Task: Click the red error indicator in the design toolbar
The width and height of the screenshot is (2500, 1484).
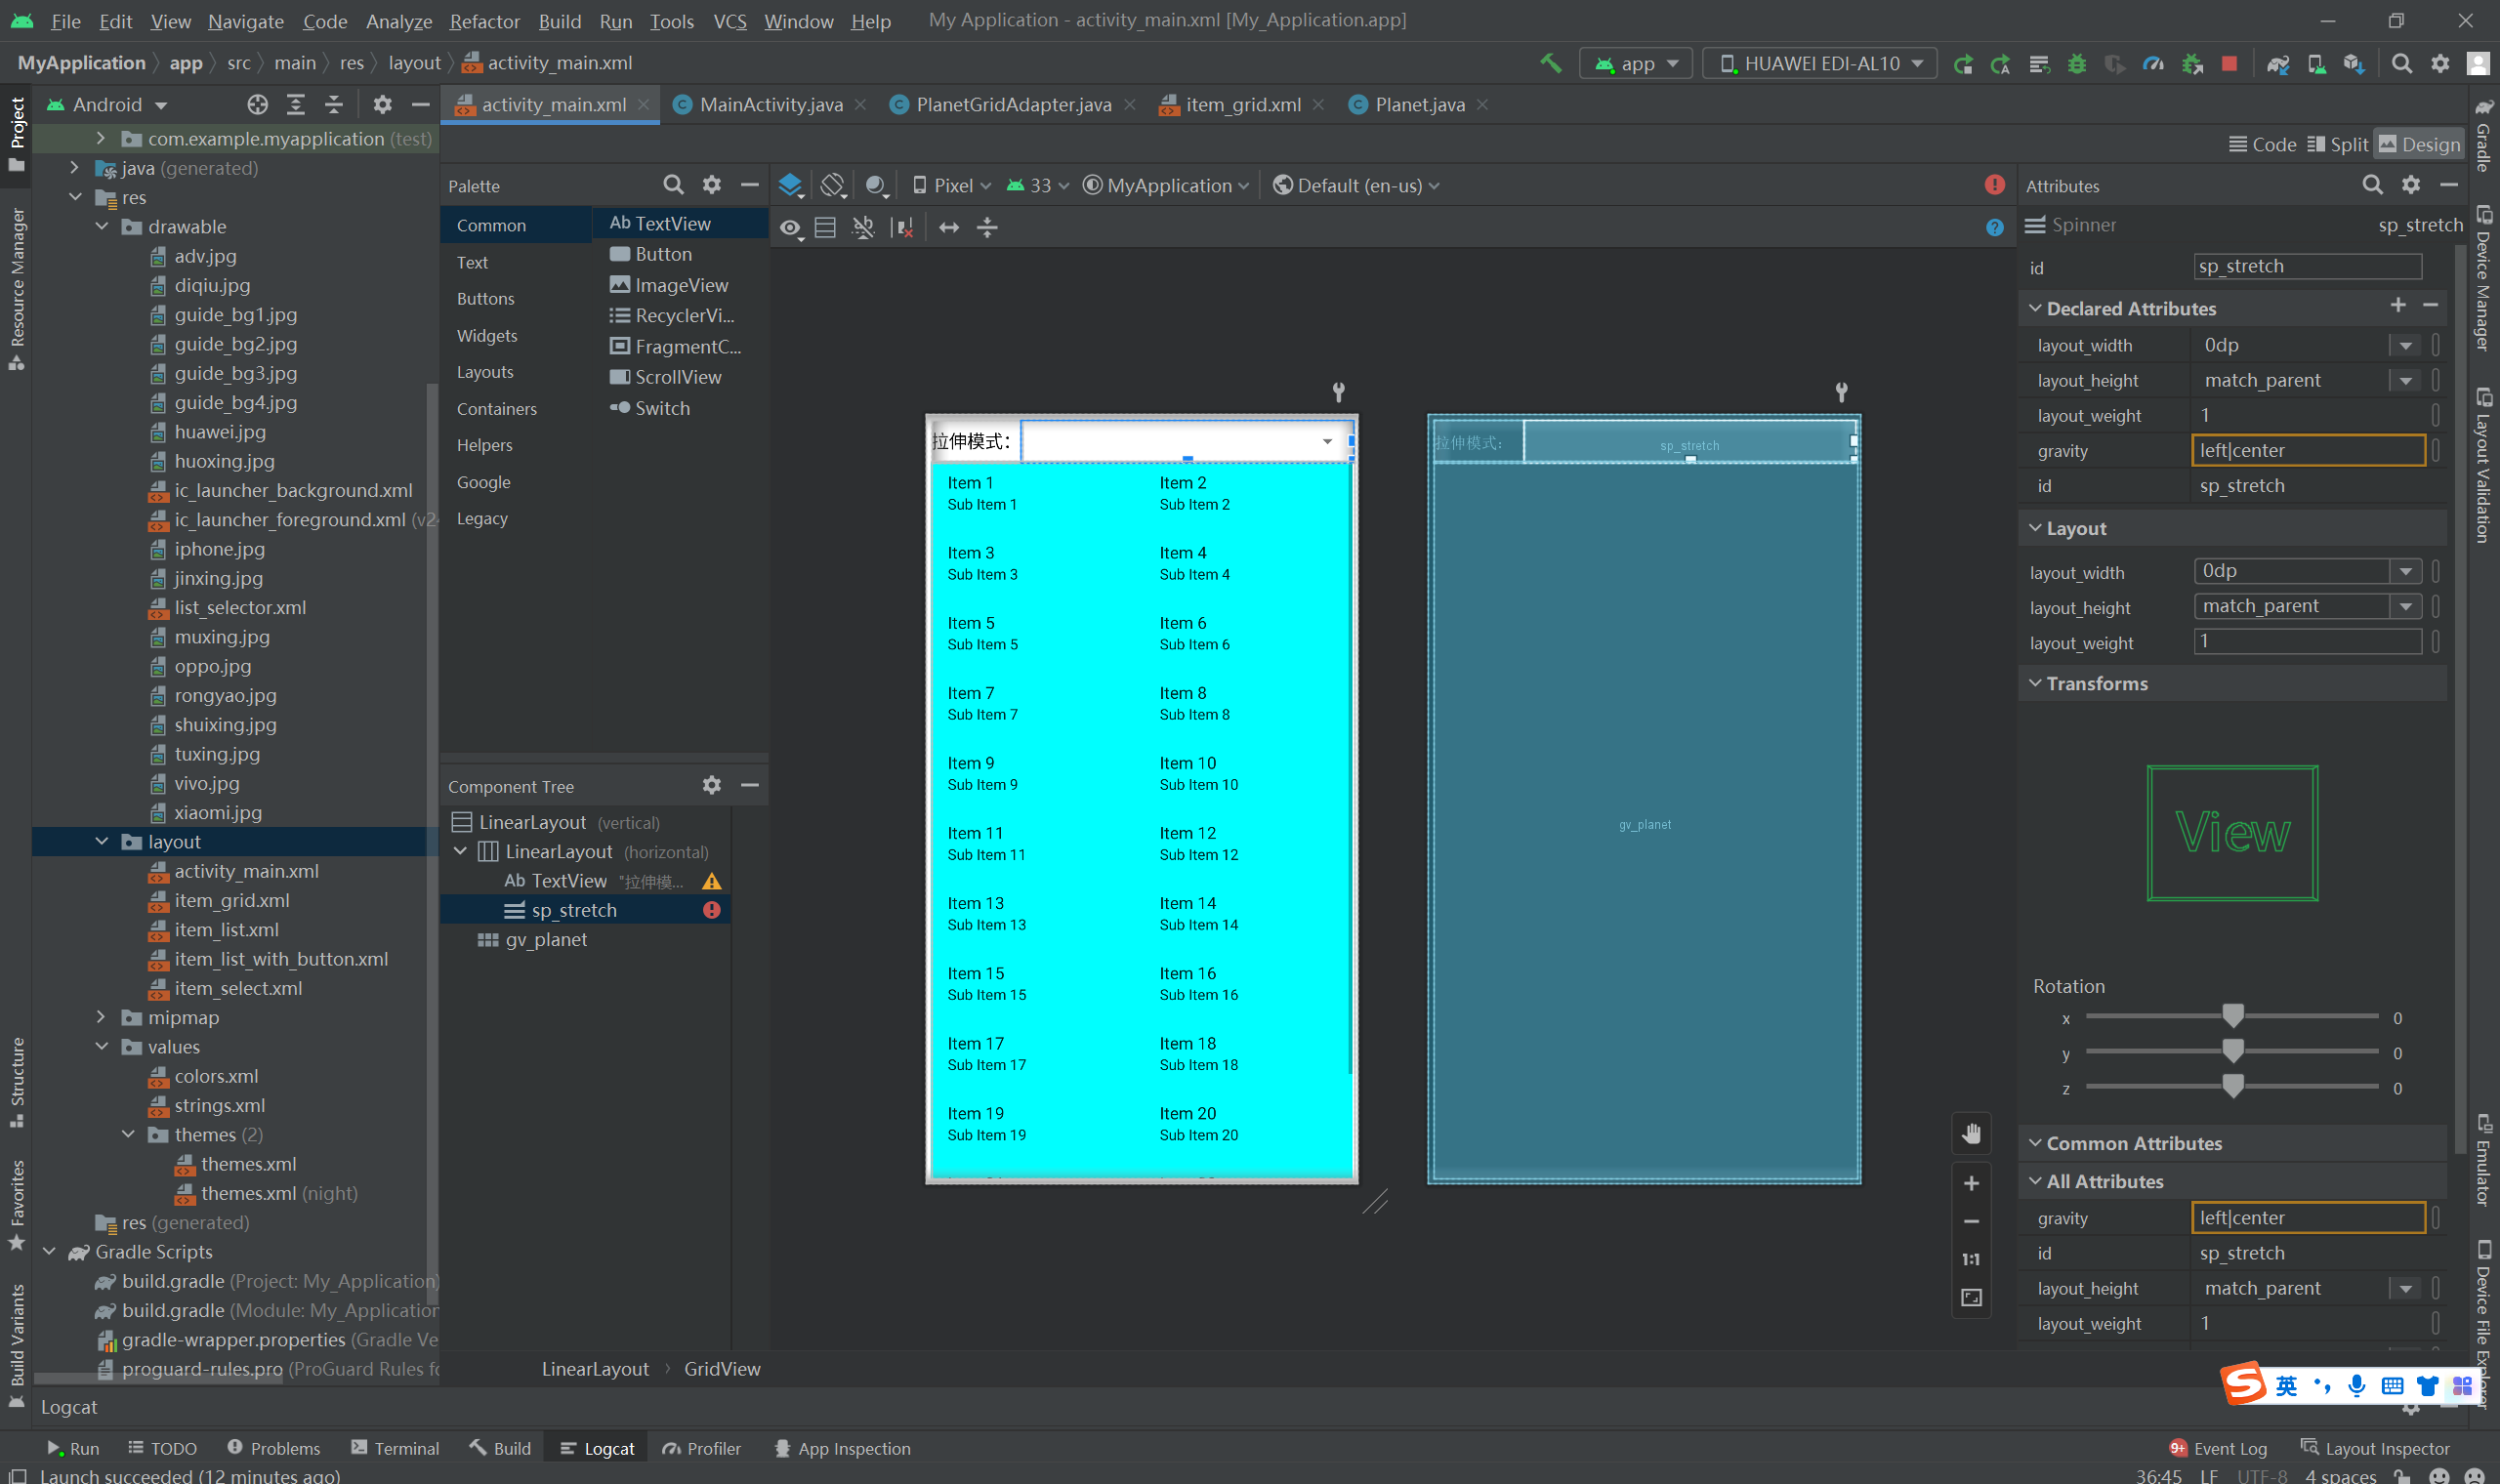Action: pyautogui.click(x=1994, y=185)
